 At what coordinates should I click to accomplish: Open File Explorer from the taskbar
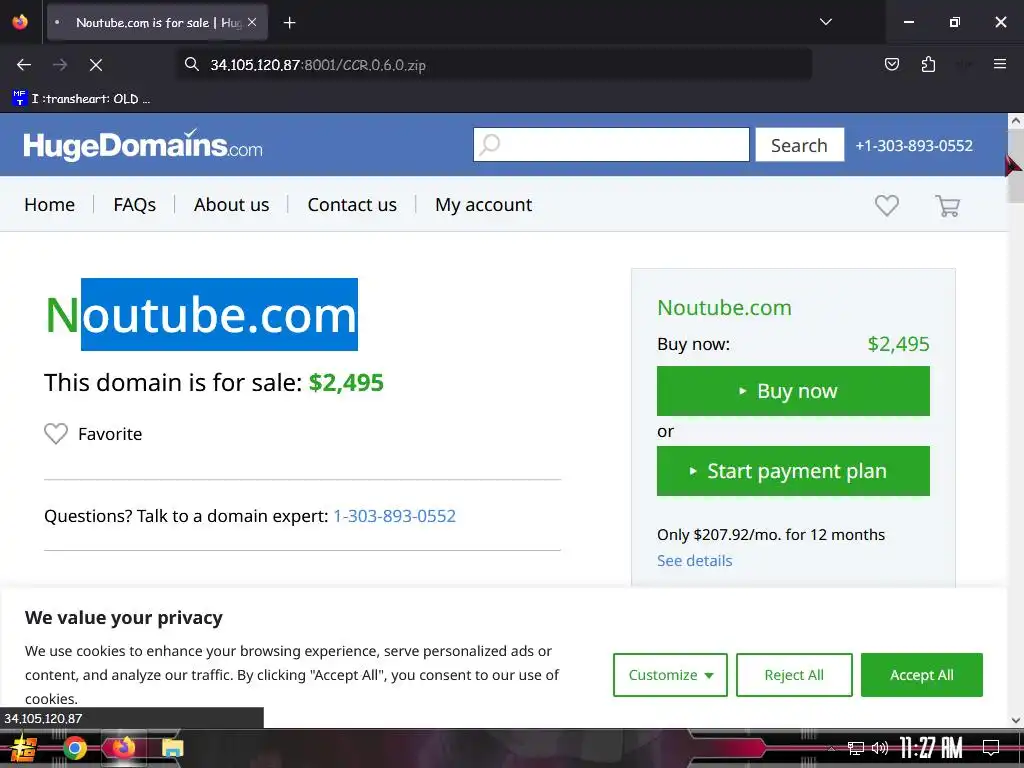(x=173, y=748)
